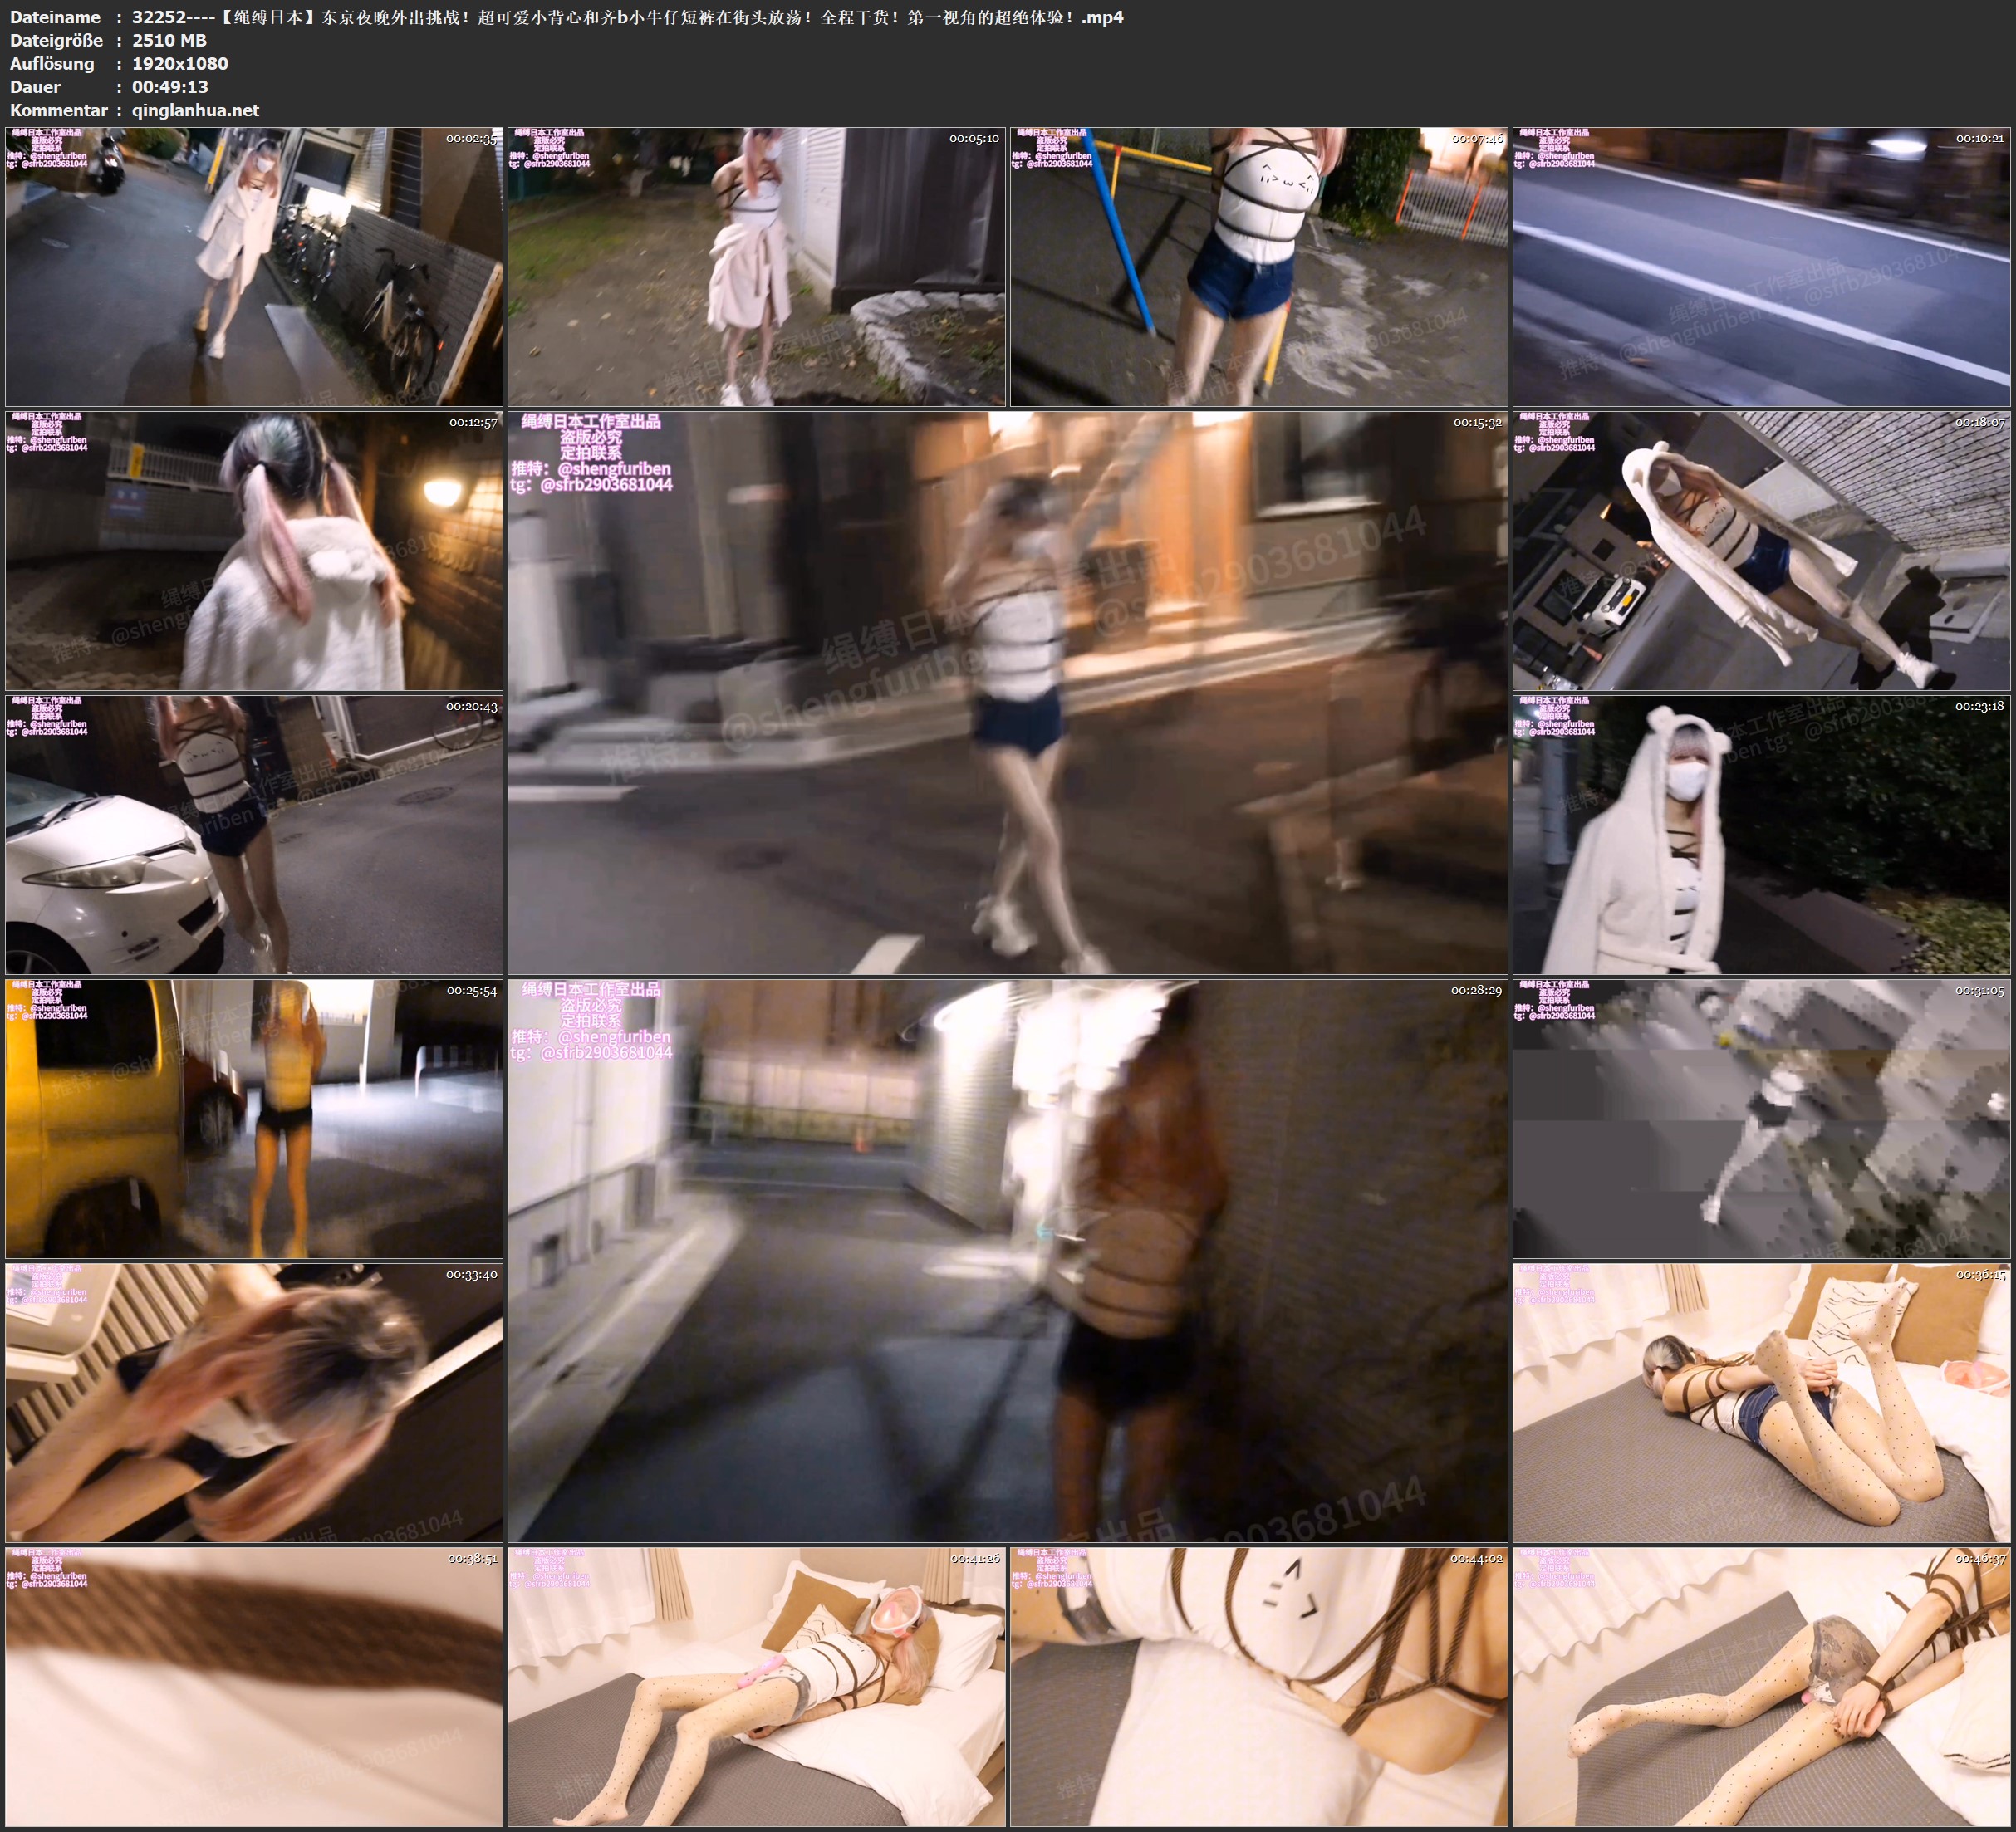This screenshot has height=1832, width=2016.
Task: Click the thumbnail at 00:23:18
Action: coord(1761,834)
